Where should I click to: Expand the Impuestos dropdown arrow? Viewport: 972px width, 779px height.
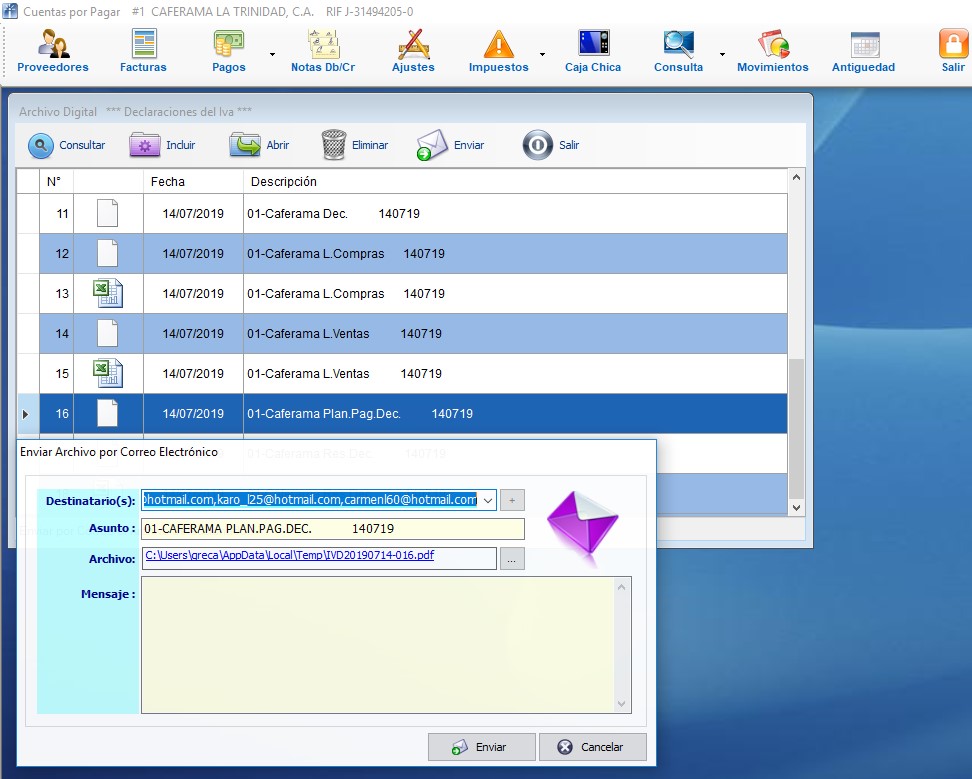click(542, 55)
